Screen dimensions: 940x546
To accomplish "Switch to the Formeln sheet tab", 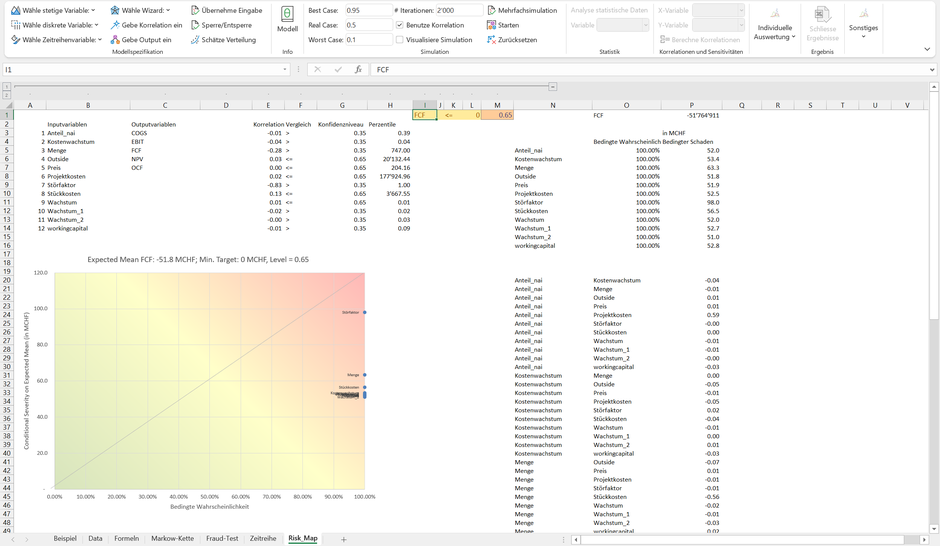I will pos(126,538).
